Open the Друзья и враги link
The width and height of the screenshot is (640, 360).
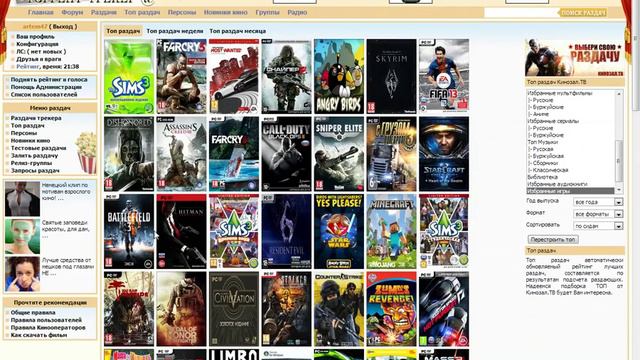(x=39, y=59)
